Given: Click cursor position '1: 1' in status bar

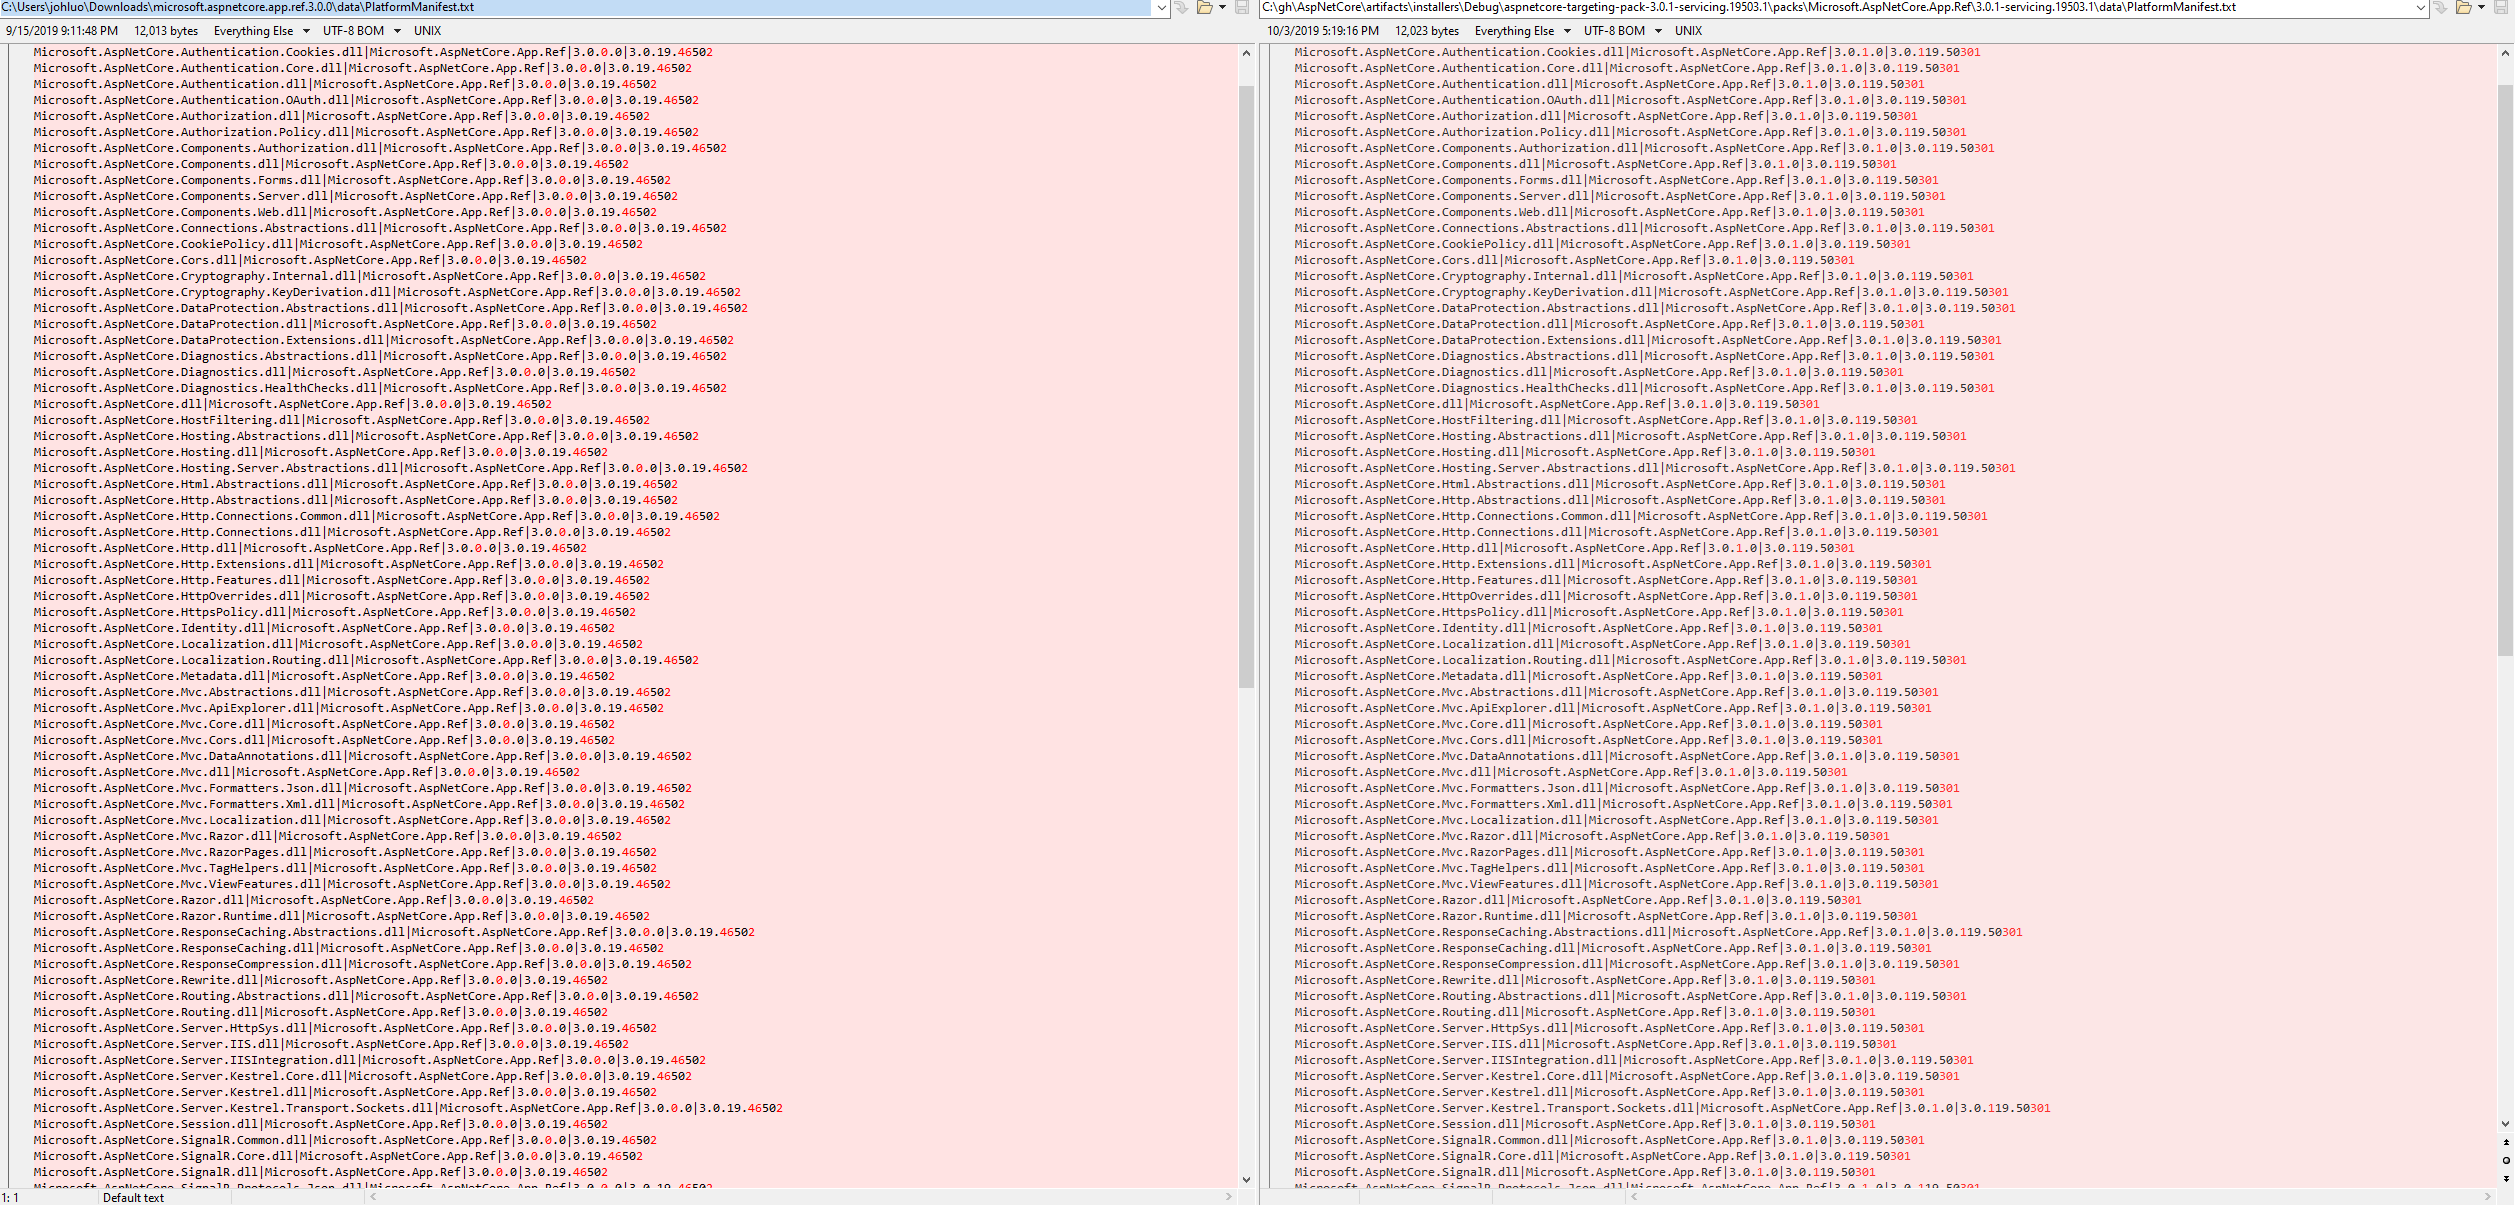Looking at the screenshot, I should point(10,1197).
